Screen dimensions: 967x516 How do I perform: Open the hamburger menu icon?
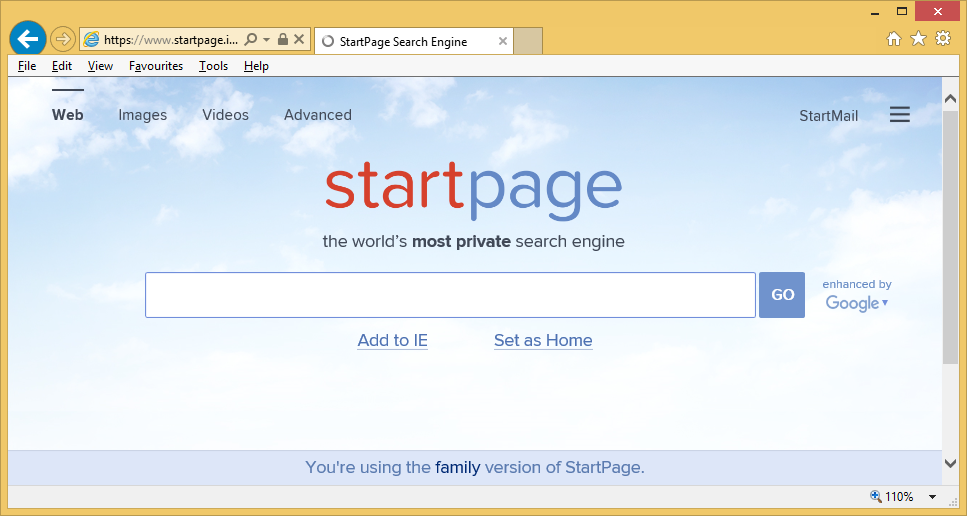coord(900,115)
